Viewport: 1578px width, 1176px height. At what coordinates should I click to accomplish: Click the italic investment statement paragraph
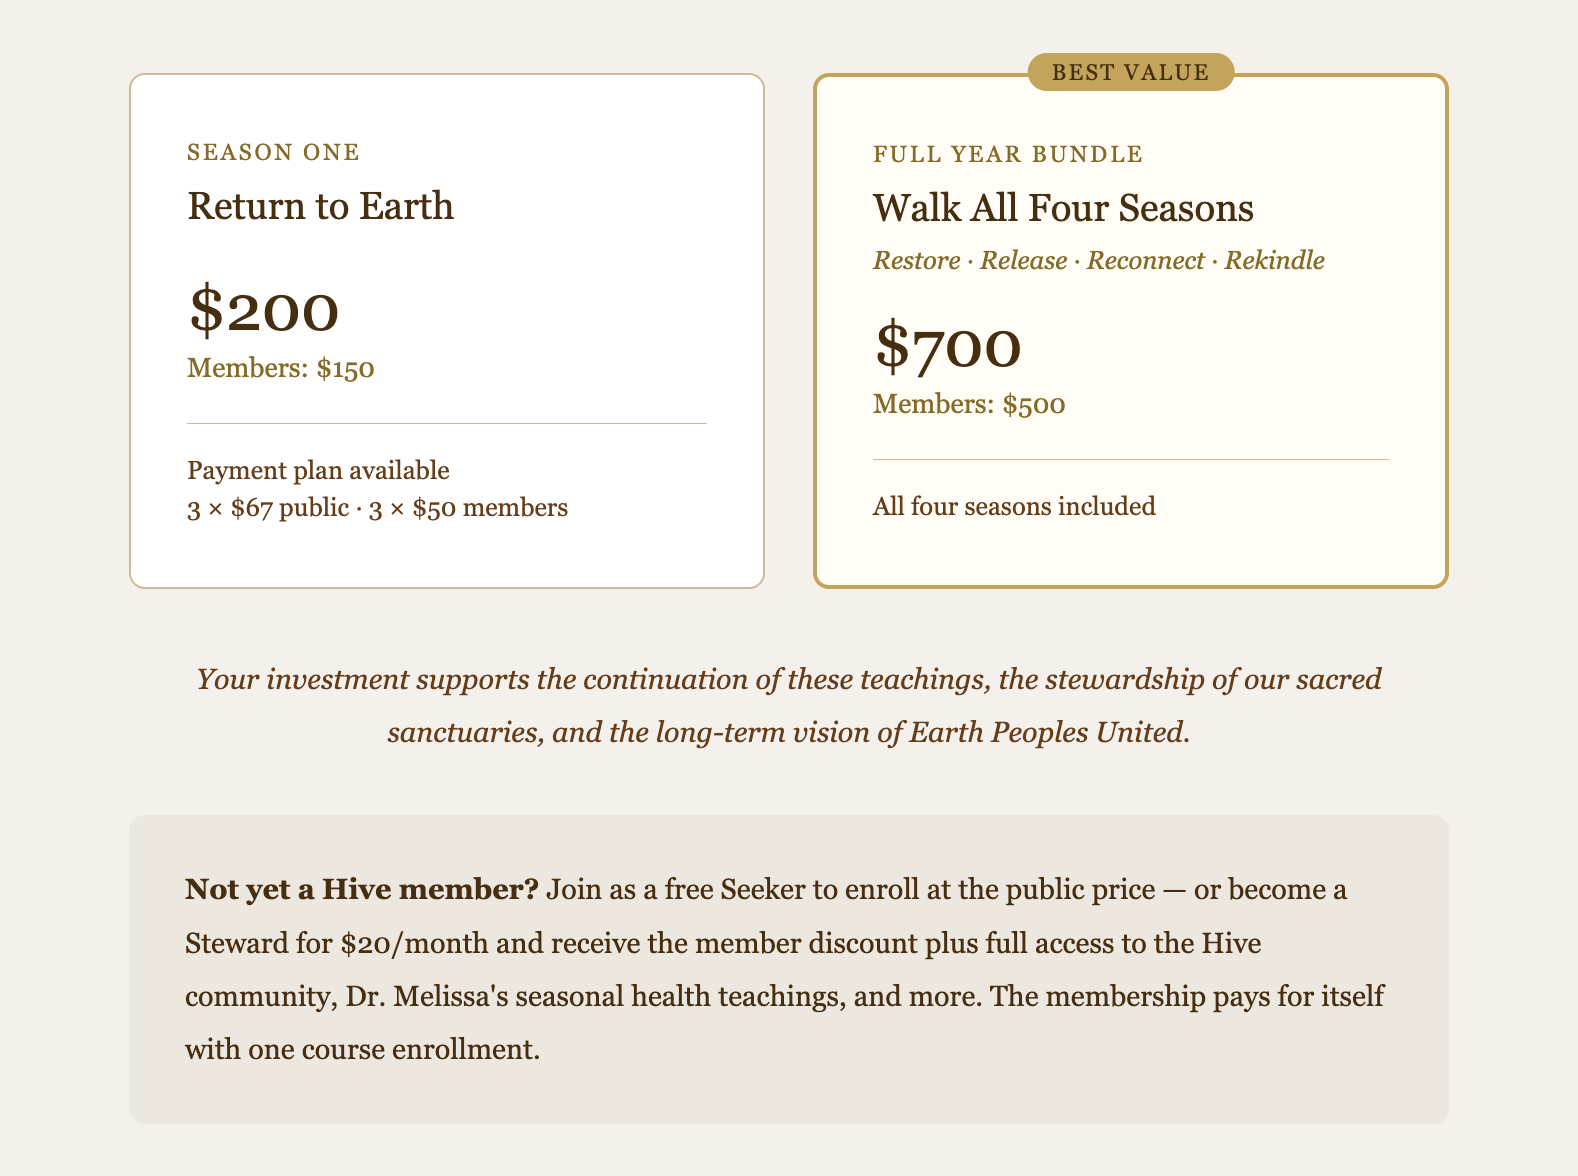(x=789, y=706)
